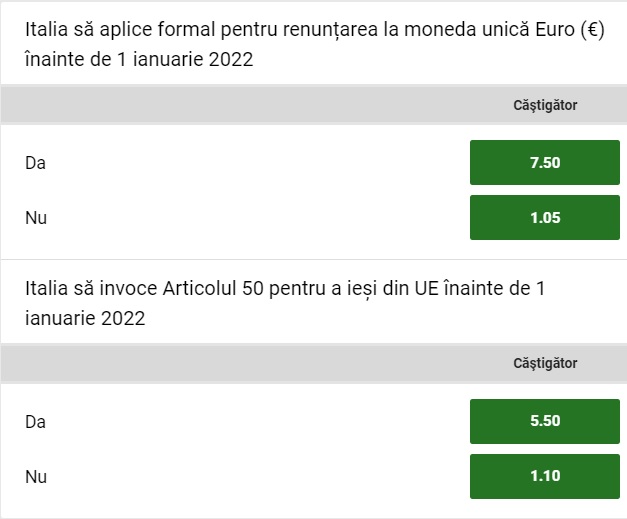This screenshot has width=627, height=519.
Task: Pick Da at 5.50 for Article 50
Action: (x=545, y=421)
